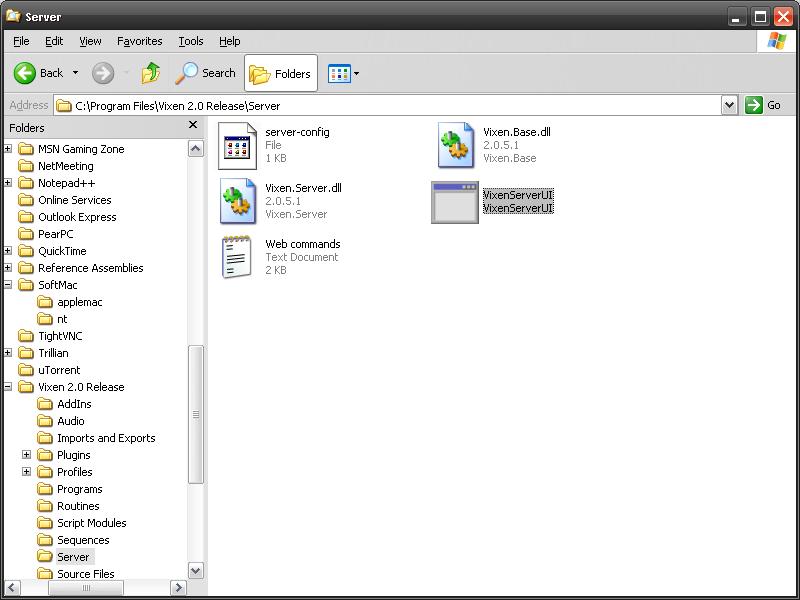Click the Vixen.Server.dll file name
The height and width of the screenshot is (600, 800).
tap(304, 188)
